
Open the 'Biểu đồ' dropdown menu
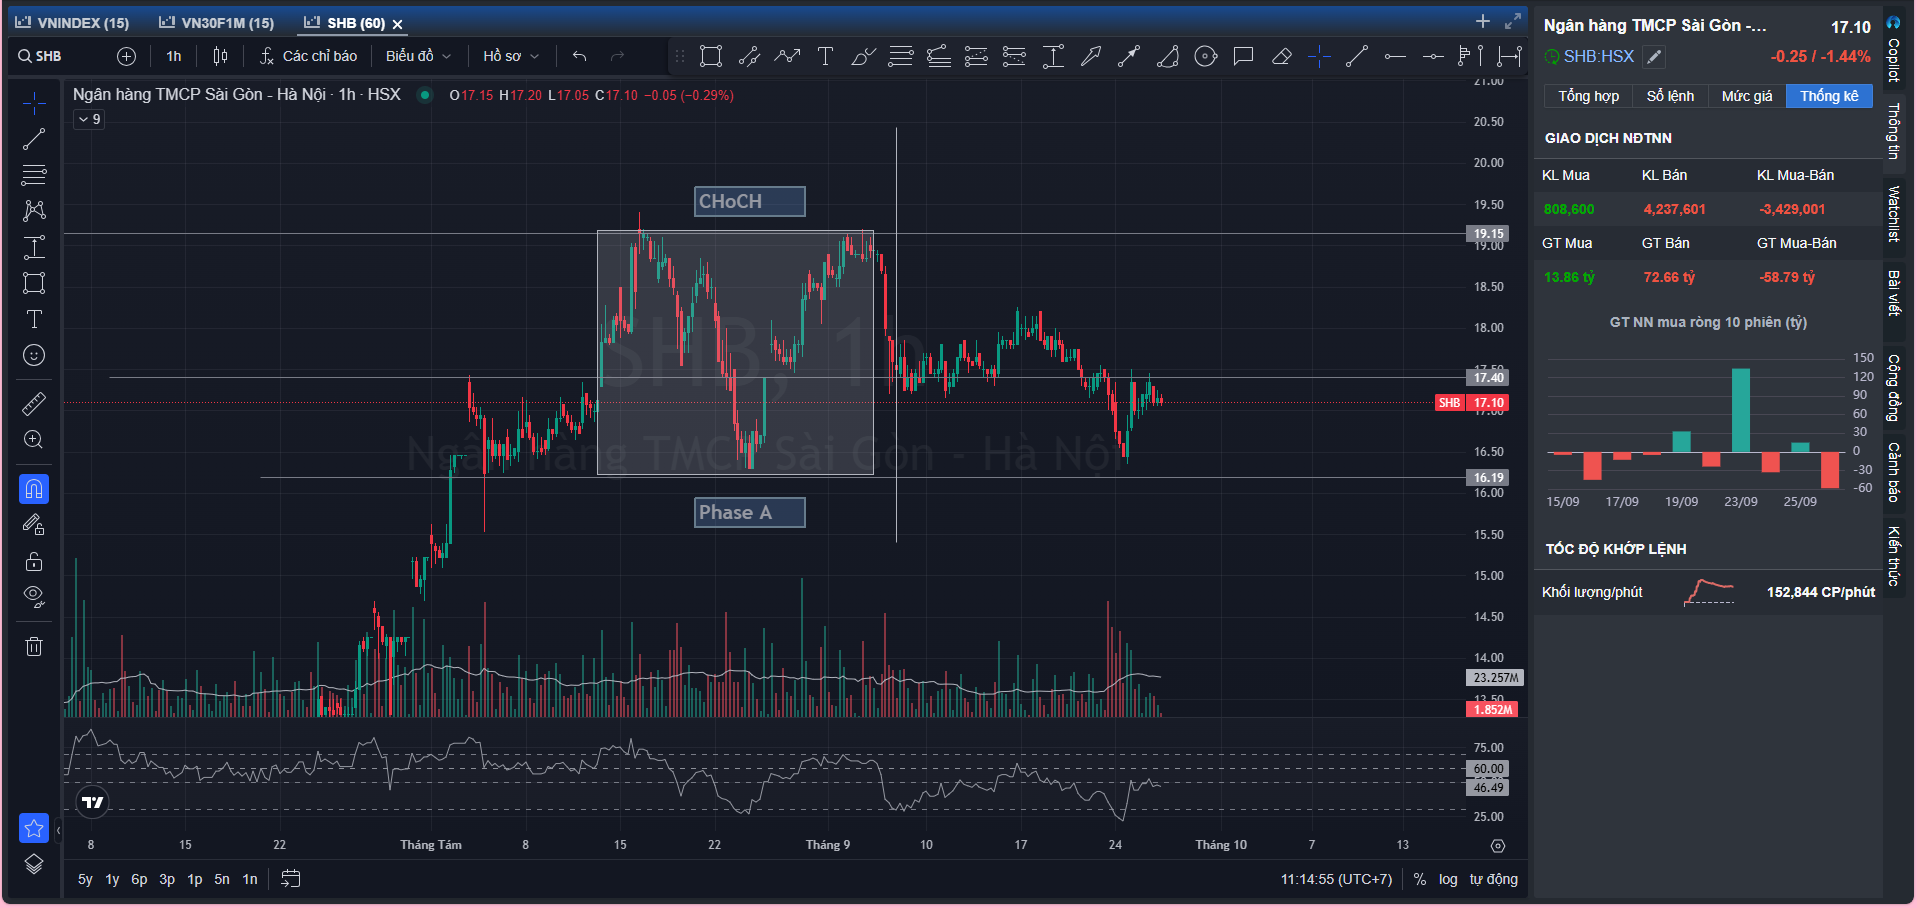click(418, 56)
